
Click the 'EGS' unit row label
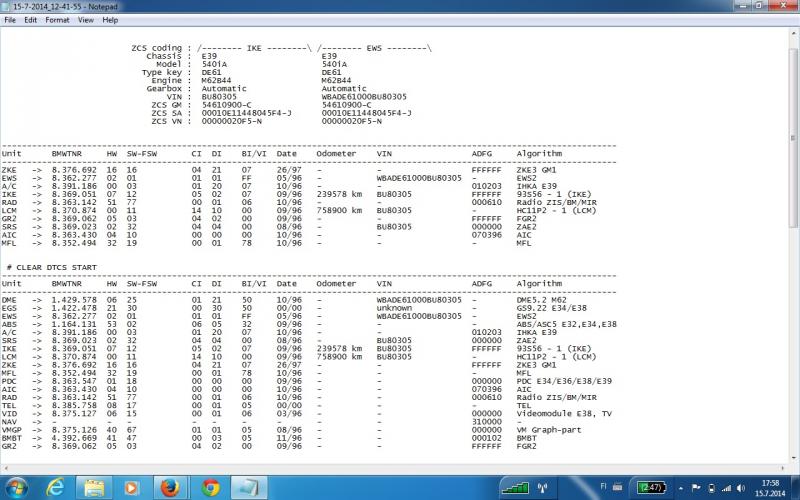click(x=9, y=308)
